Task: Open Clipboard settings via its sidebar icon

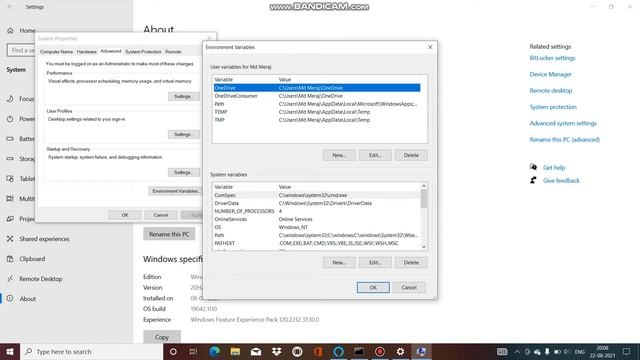Action: (10, 259)
